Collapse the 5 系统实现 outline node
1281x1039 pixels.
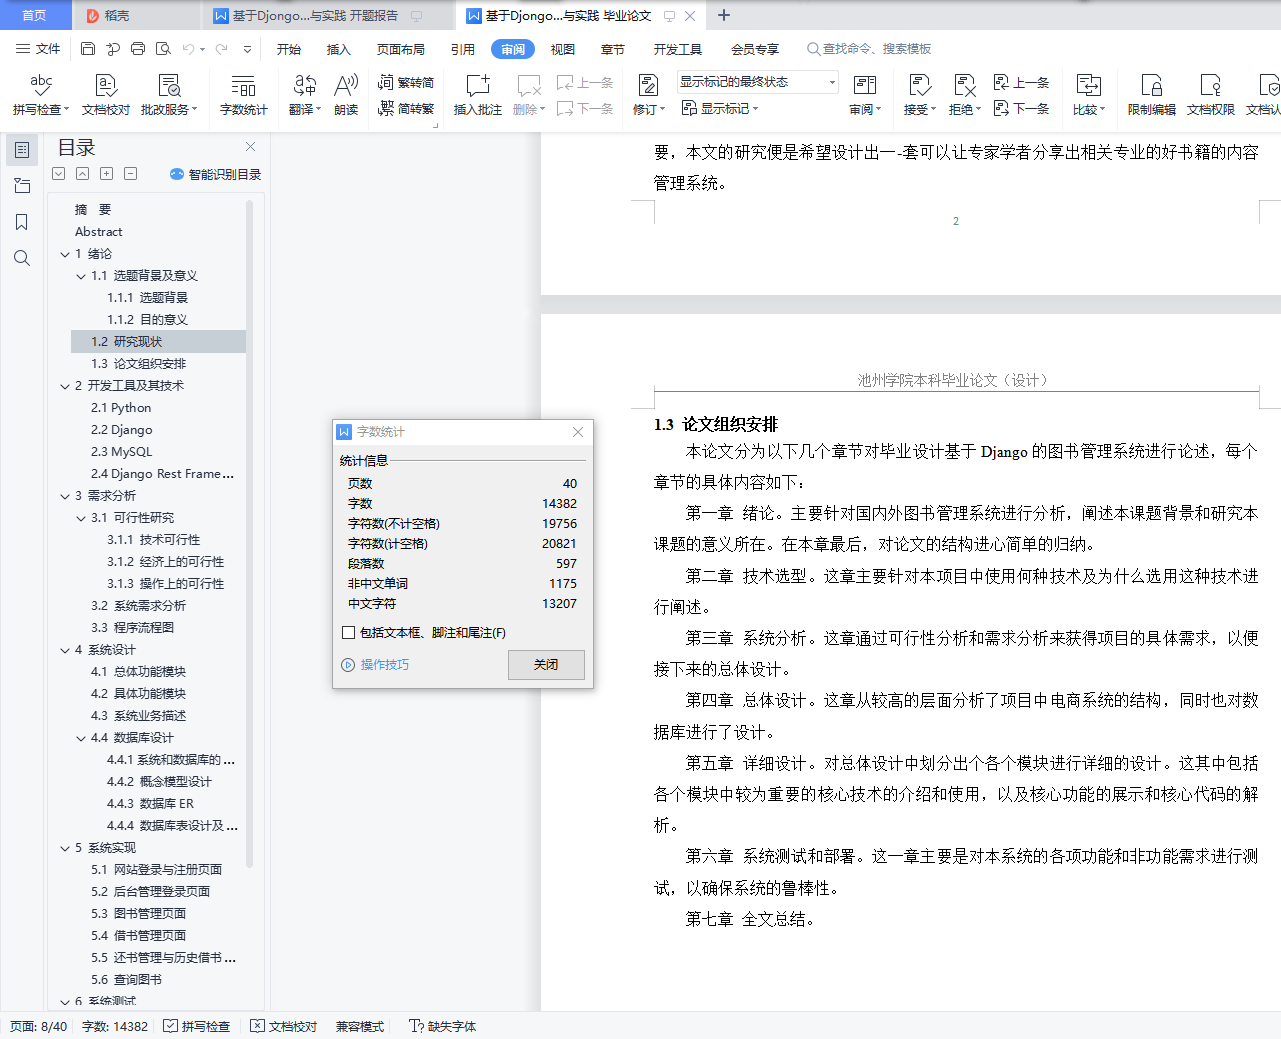65,848
